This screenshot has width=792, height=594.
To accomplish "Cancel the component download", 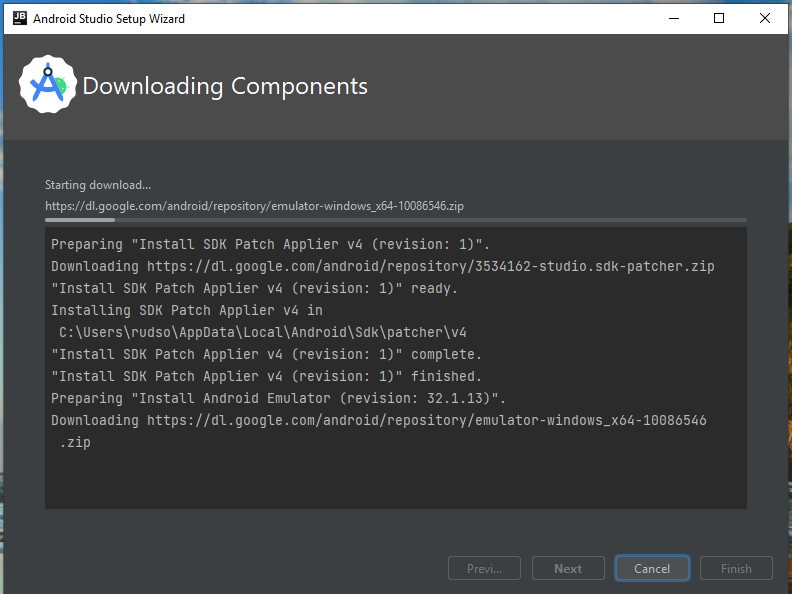I will click(x=652, y=568).
